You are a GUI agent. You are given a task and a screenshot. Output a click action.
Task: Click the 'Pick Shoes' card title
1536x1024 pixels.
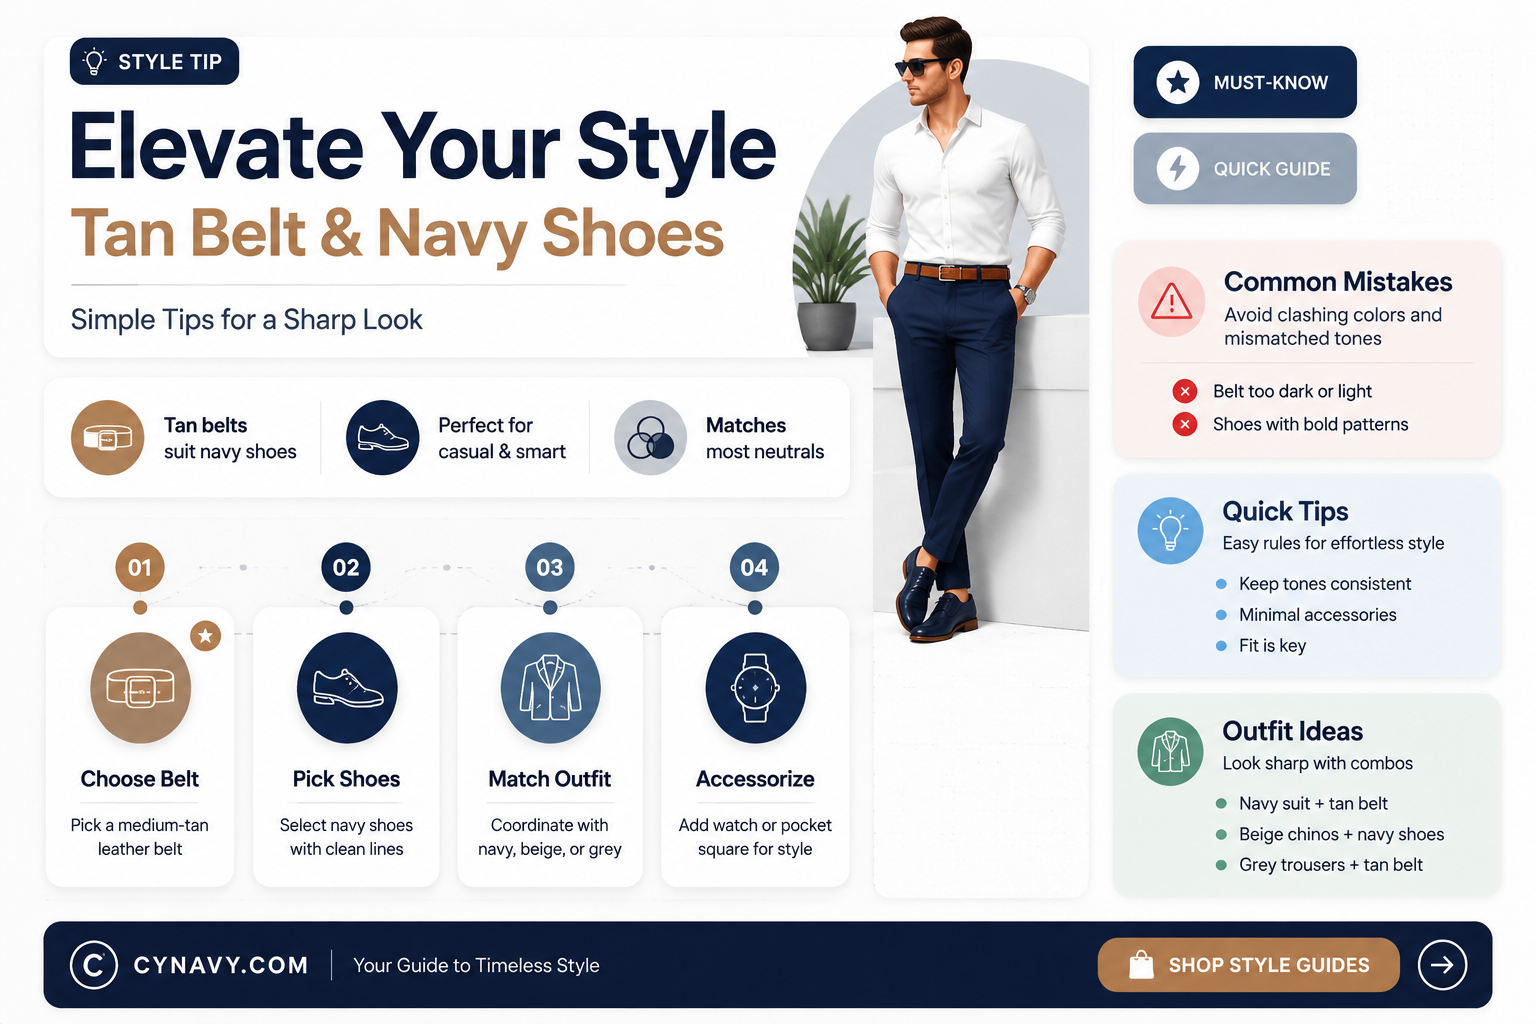(x=346, y=779)
